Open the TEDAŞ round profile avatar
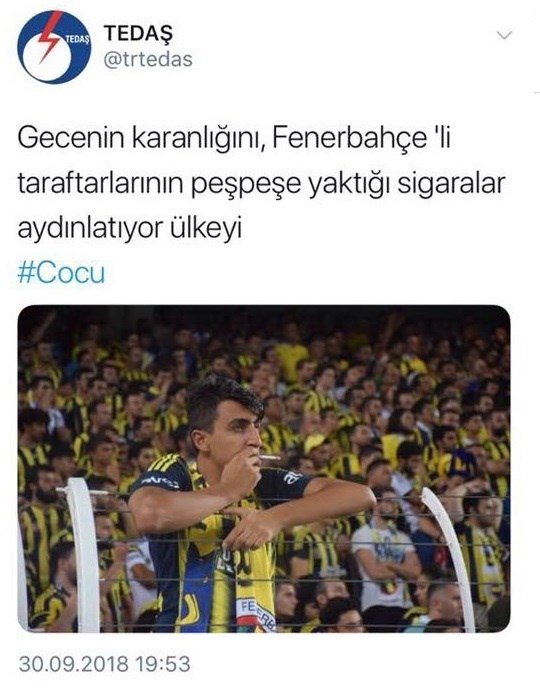The width and height of the screenshot is (540, 692). [54, 47]
